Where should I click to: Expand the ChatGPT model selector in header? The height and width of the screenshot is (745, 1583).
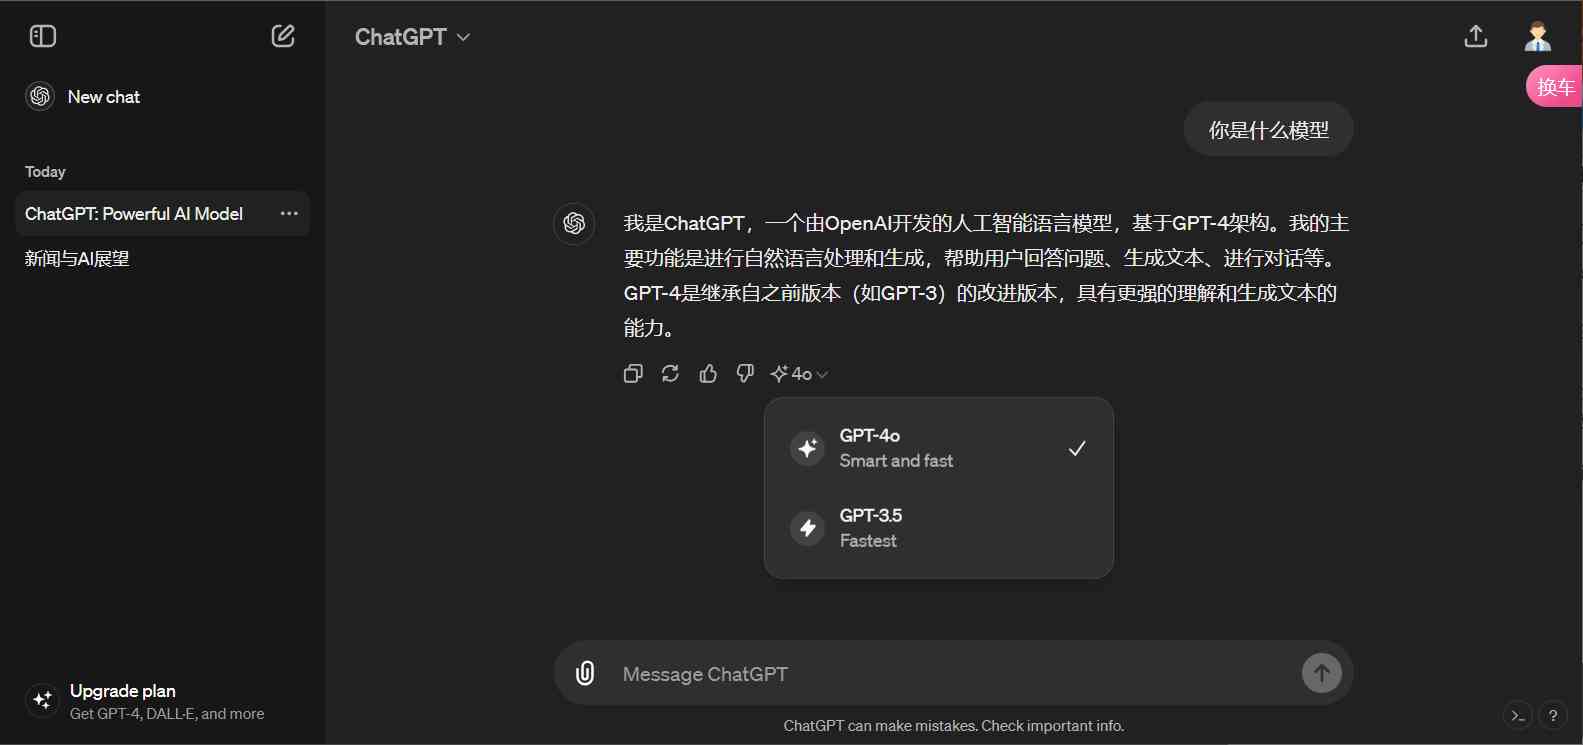point(412,37)
